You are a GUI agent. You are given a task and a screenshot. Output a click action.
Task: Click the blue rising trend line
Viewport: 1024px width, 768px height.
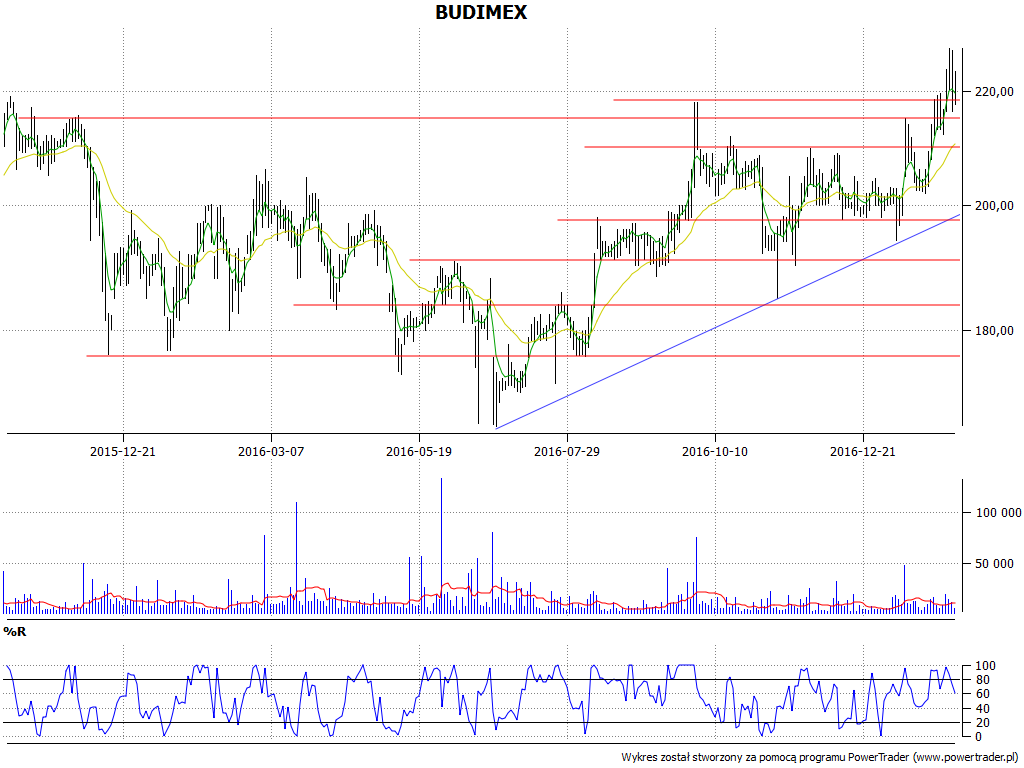pos(728,321)
